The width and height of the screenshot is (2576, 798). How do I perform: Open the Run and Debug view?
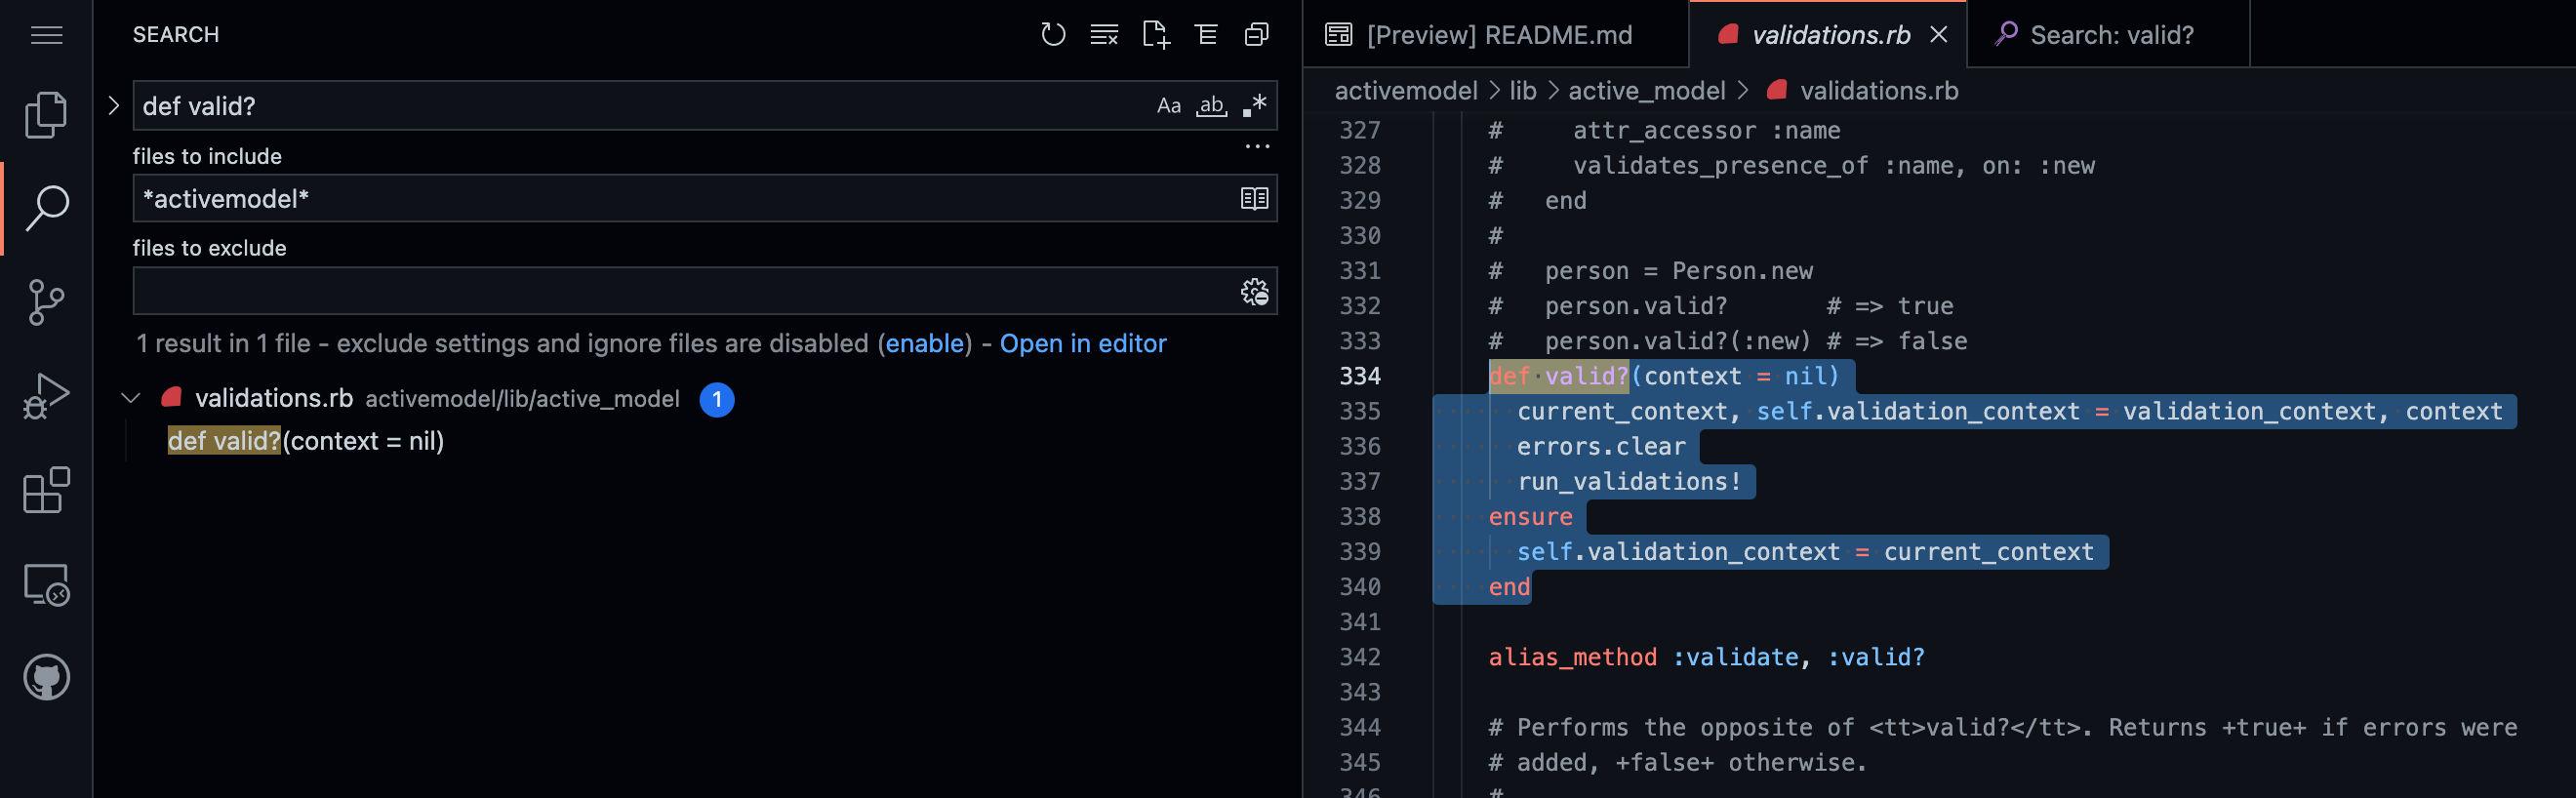(x=46, y=396)
